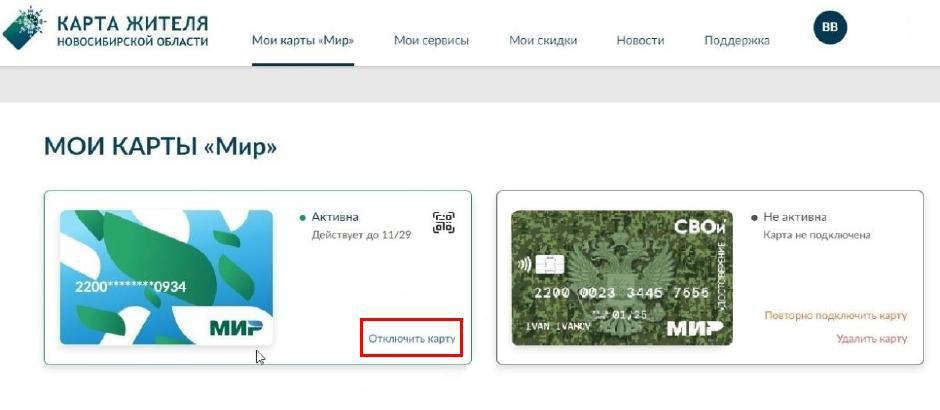Open the QR code icon on active card
Viewport: 940px width, 410px height.
[444, 222]
